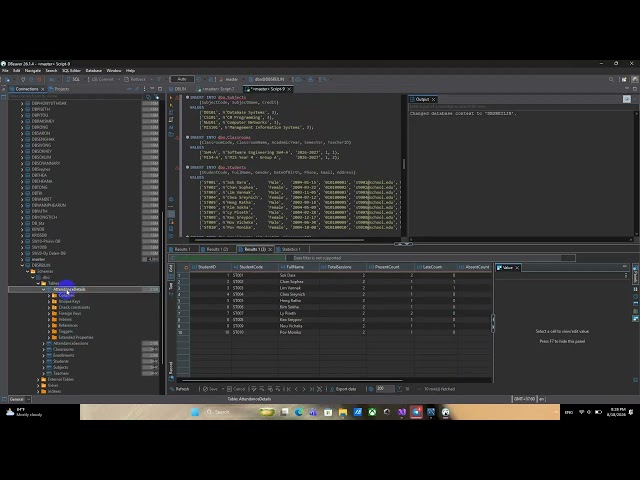Switch to the Projects panel tab
This screenshot has width=640, height=480.
[59, 89]
